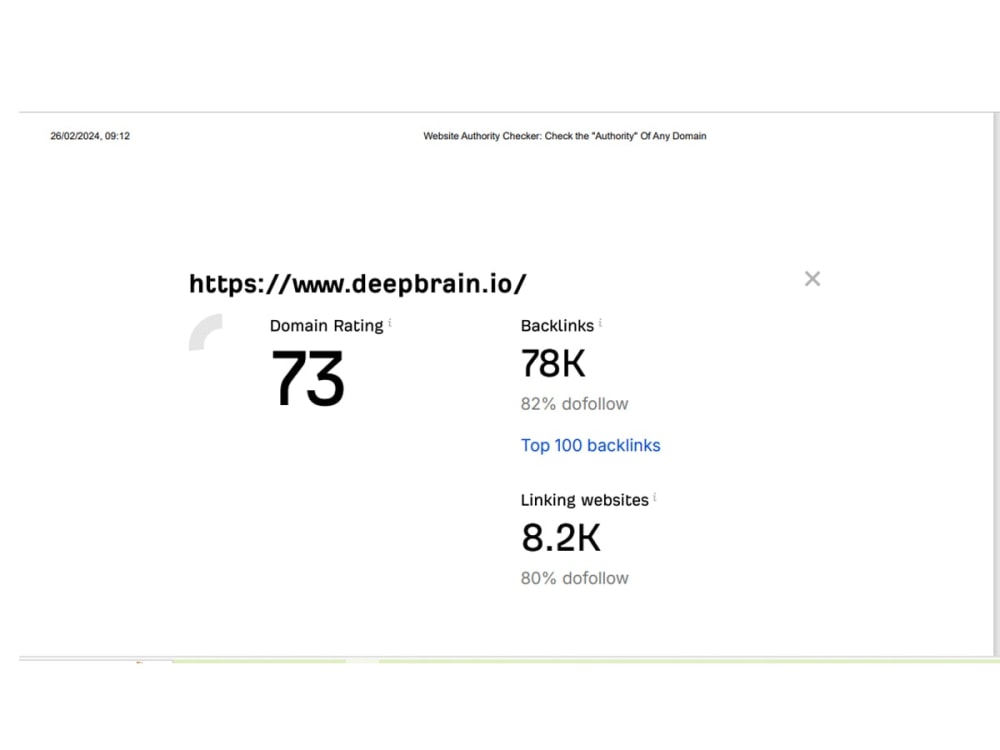Viewport: 1000px width, 750px height.
Task: Click the Linking websites info icon
Action: [654, 497]
